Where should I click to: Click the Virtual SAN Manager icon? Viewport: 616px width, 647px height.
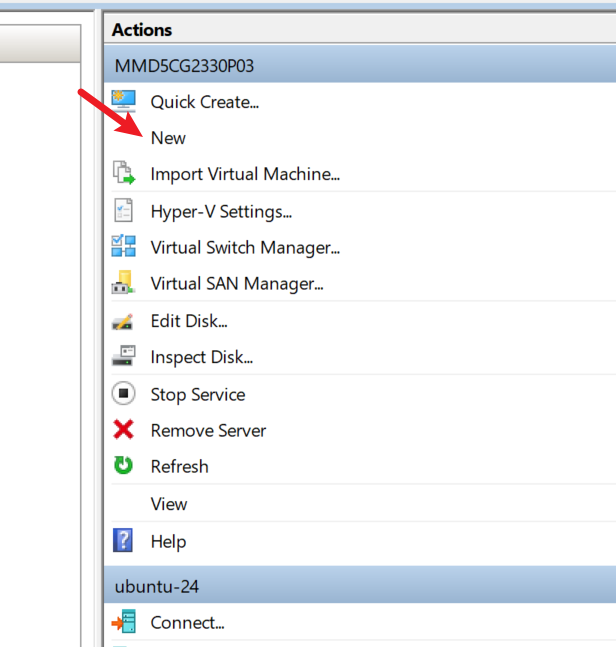pyautogui.click(x=123, y=284)
